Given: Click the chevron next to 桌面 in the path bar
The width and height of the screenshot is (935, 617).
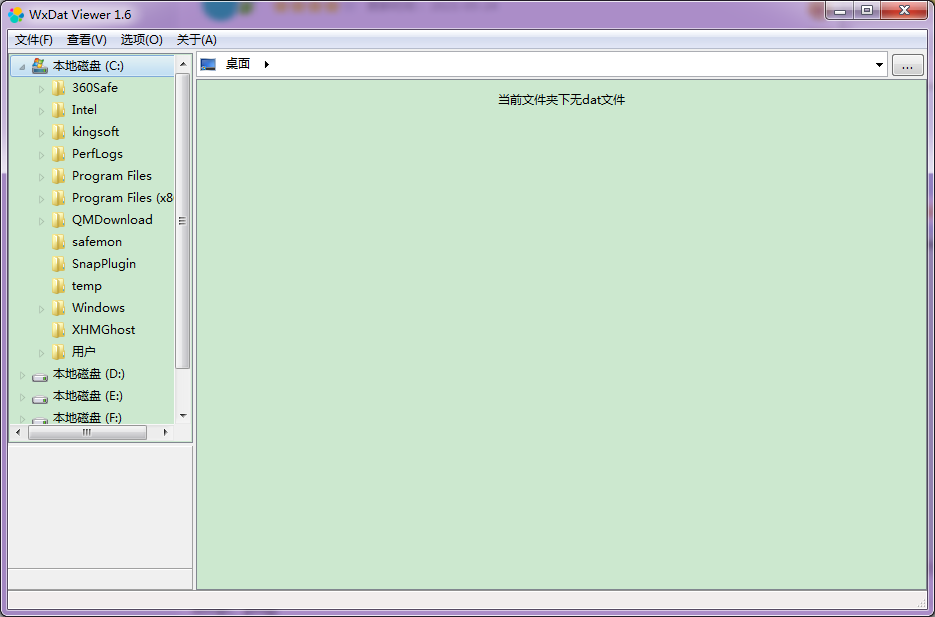Looking at the screenshot, I should 265,63.
